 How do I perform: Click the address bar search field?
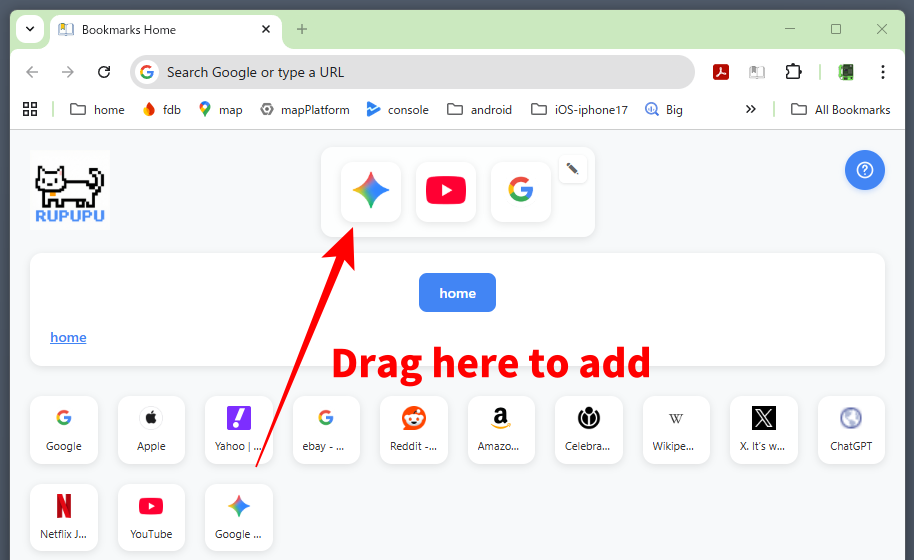(x=412, y=72)
